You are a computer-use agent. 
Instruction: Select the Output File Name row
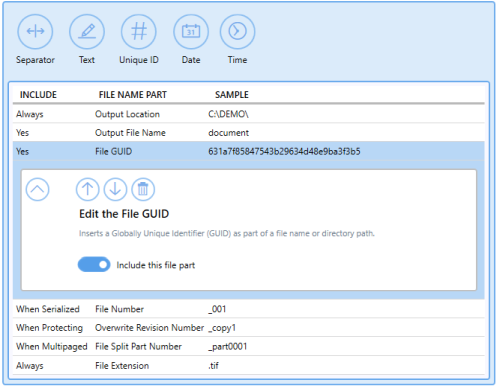(x=249, y=133)
